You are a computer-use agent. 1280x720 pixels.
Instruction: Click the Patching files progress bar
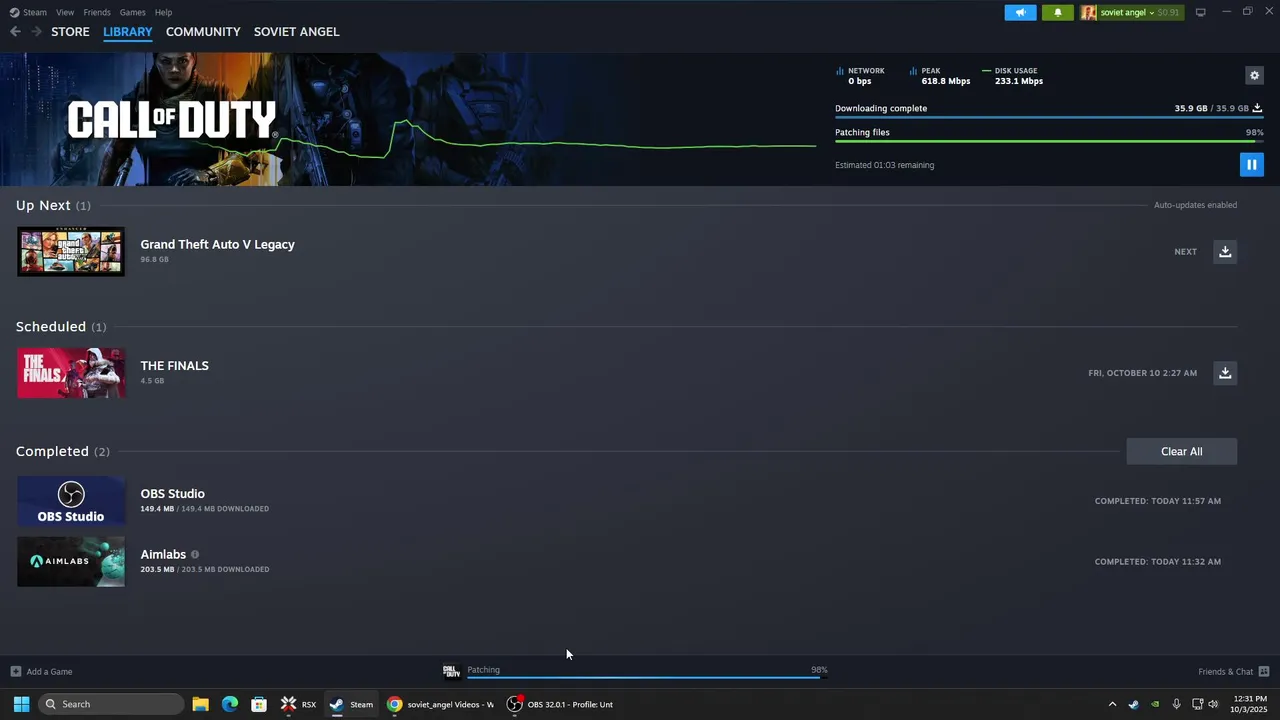click(1049, 142)
